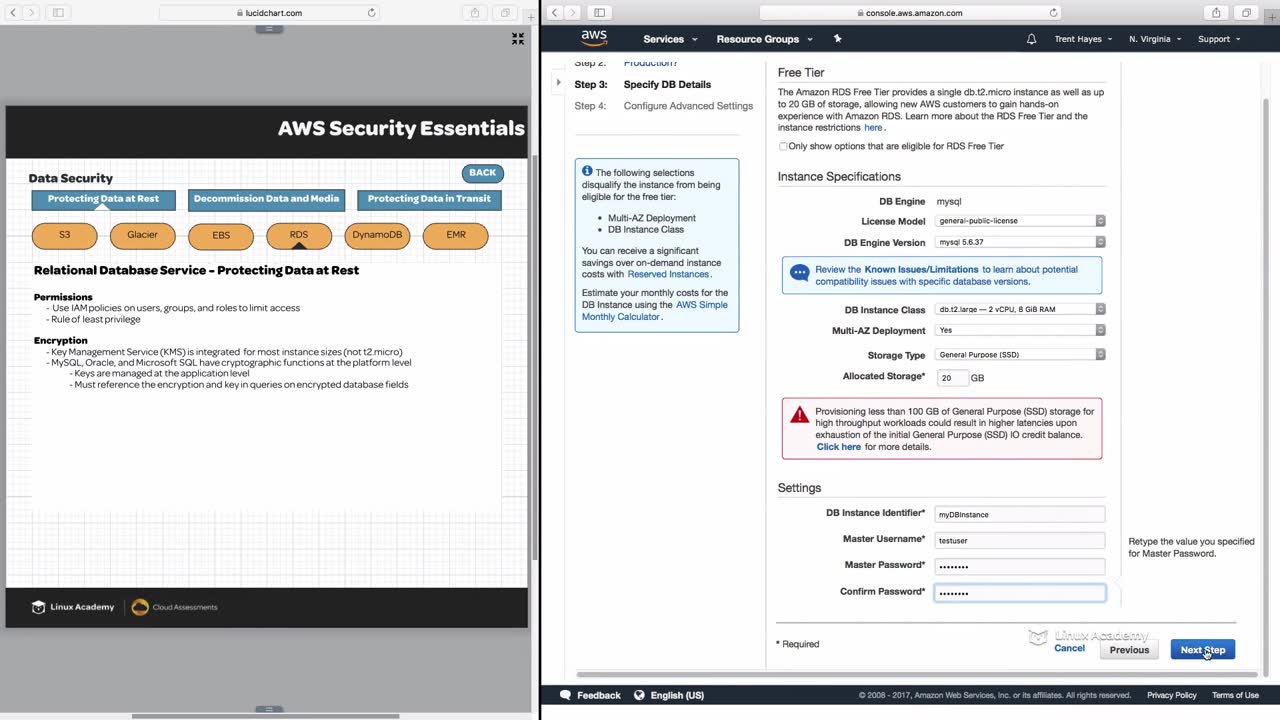Enable only RDS Free Tier eligible options
This screenshot has width=1280, height=720.
click(x=783, y=146)
